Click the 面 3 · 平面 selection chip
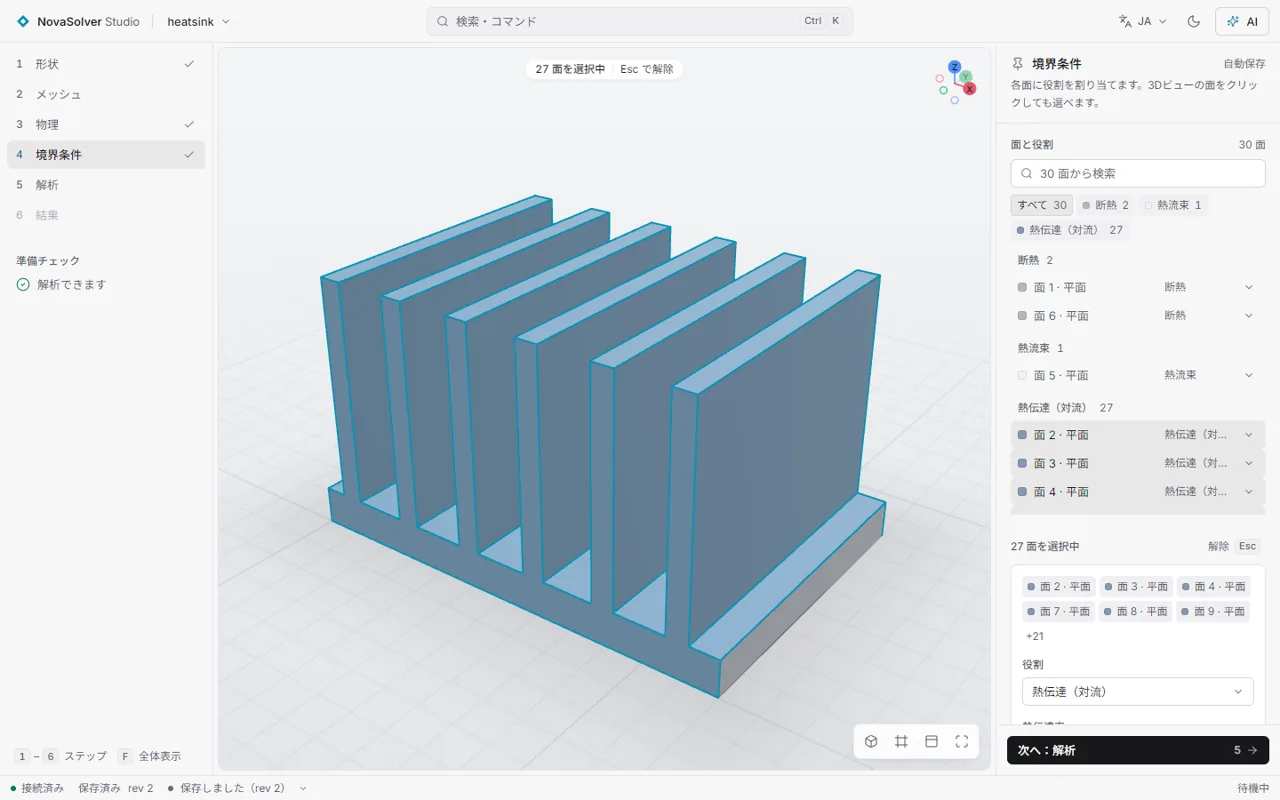The image size is (1280, 800). click(1136, 587)
